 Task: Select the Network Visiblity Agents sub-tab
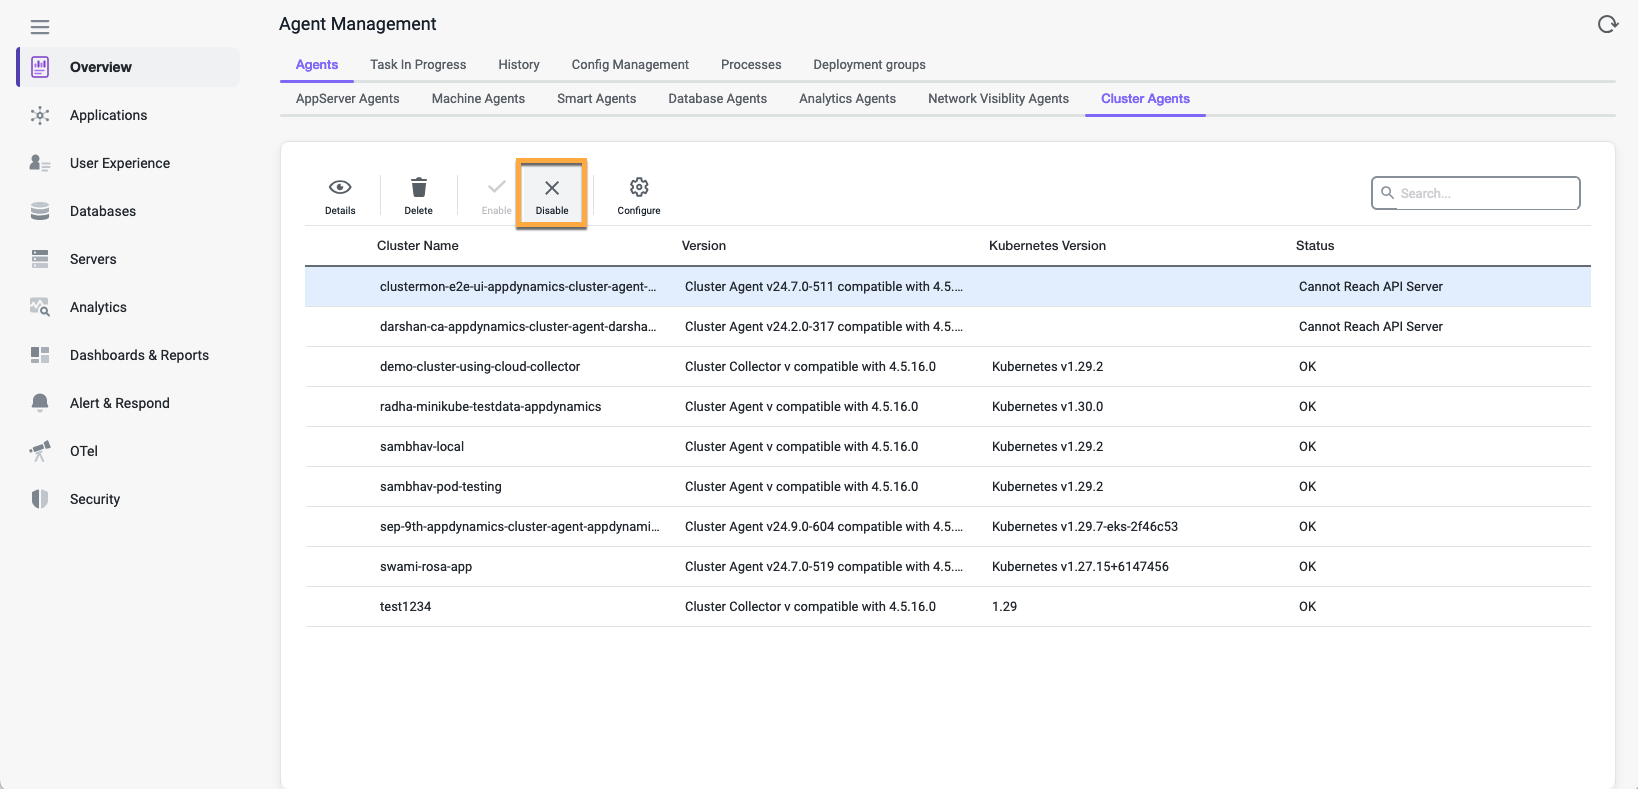tap(998, 99)
